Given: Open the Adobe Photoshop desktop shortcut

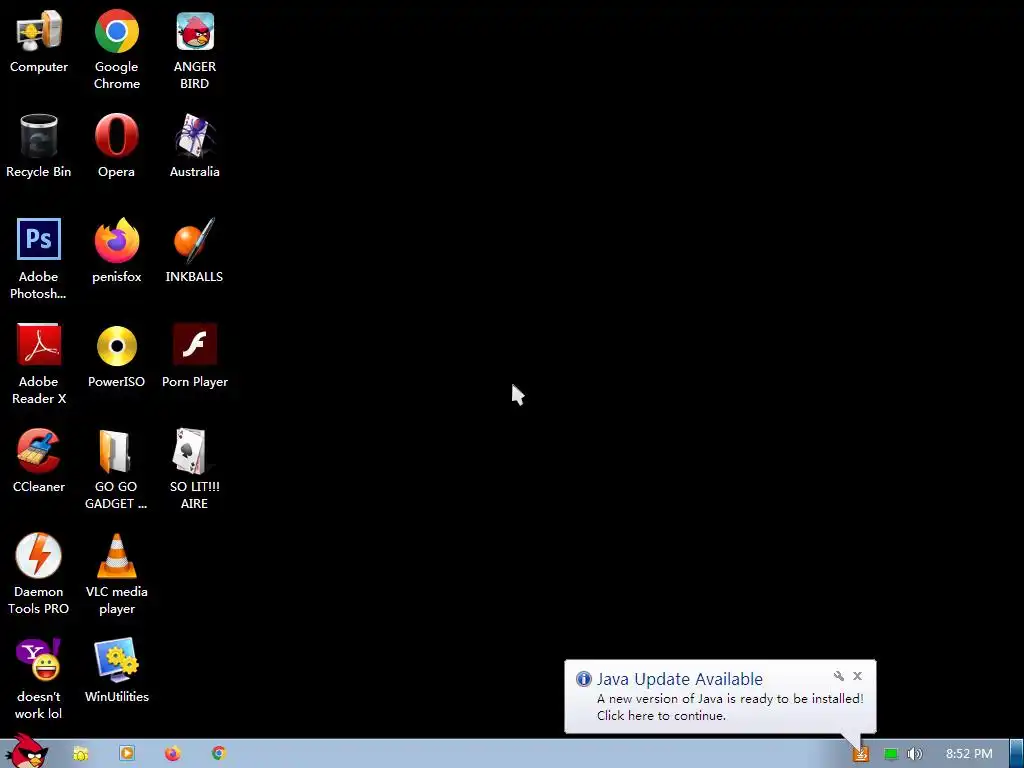Looking at the screenshot, I should pos(39,259).
